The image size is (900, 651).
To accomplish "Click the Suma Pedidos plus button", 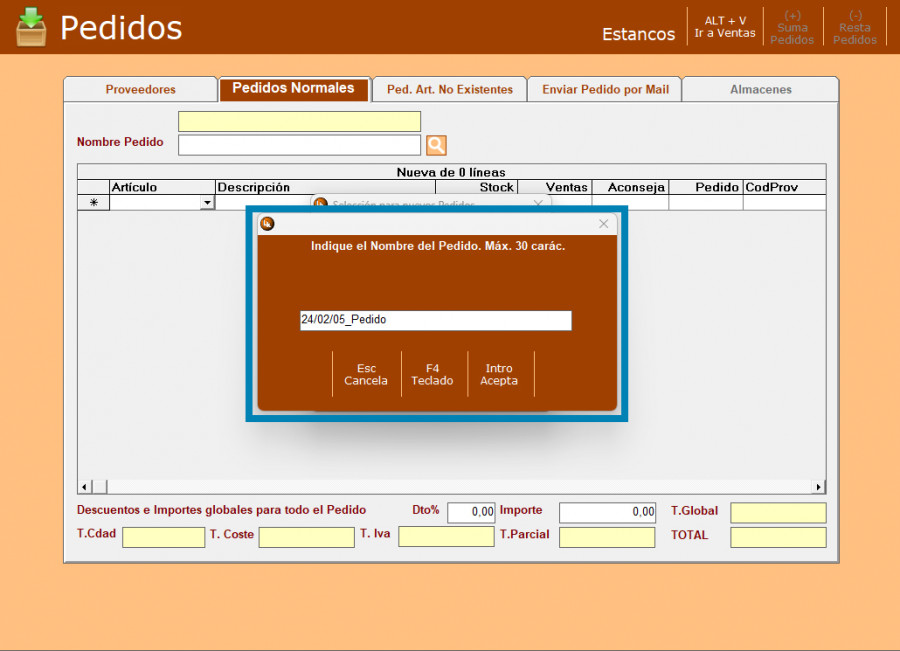I will 792,27.
